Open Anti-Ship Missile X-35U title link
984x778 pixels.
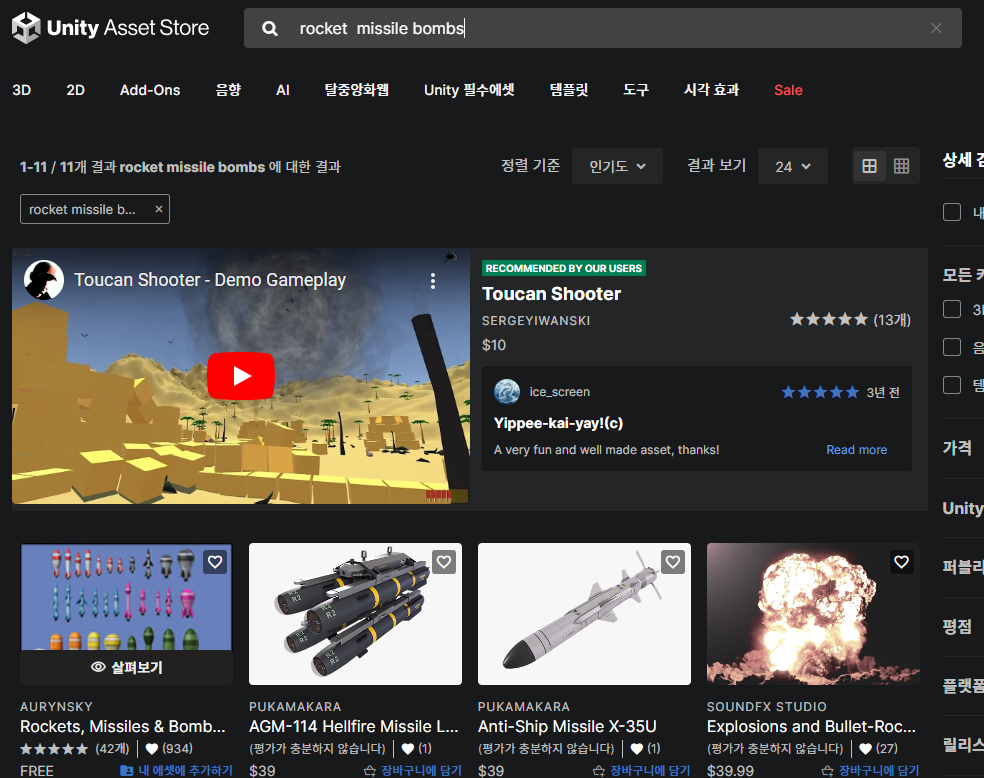tap(567, 727)
